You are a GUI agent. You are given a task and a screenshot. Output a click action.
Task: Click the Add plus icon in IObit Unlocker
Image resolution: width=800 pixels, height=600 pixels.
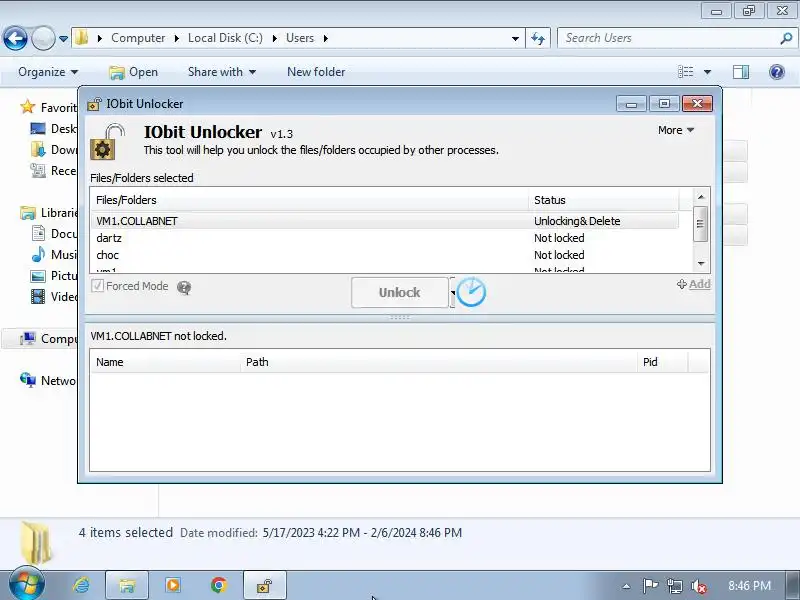(x=682, y=284)
